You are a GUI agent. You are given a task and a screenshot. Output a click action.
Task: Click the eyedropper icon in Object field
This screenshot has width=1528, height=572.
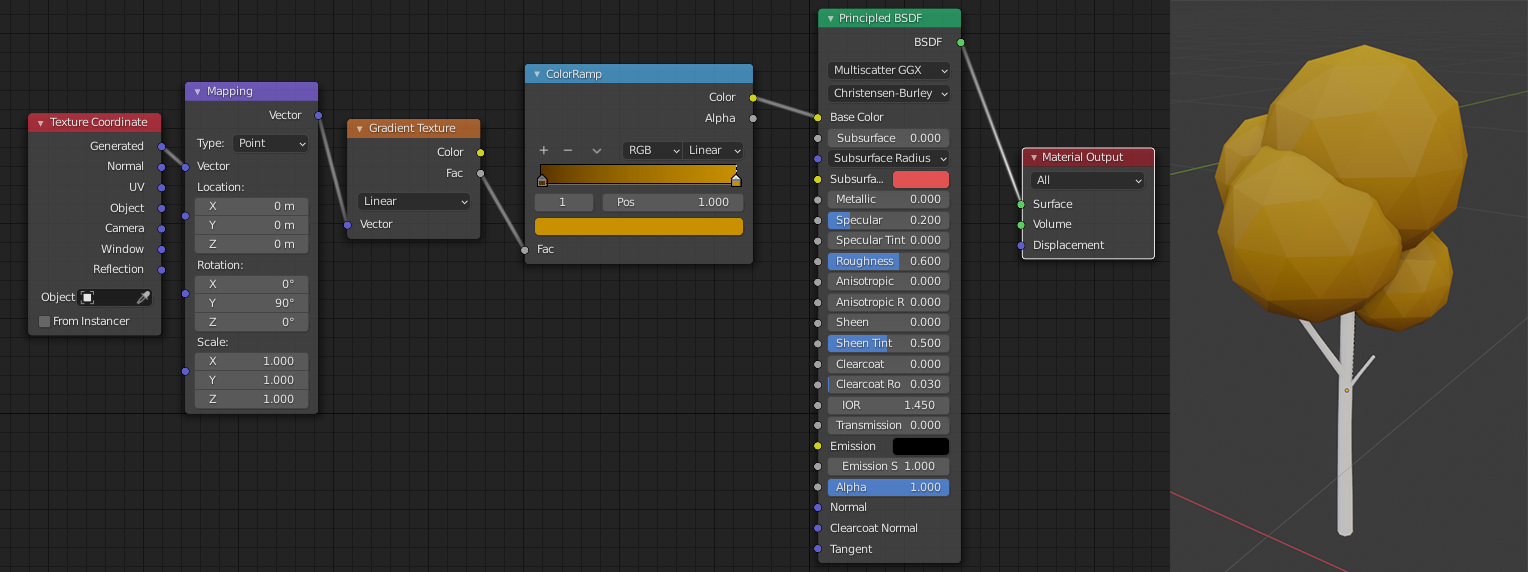click(x=143, y=297)
